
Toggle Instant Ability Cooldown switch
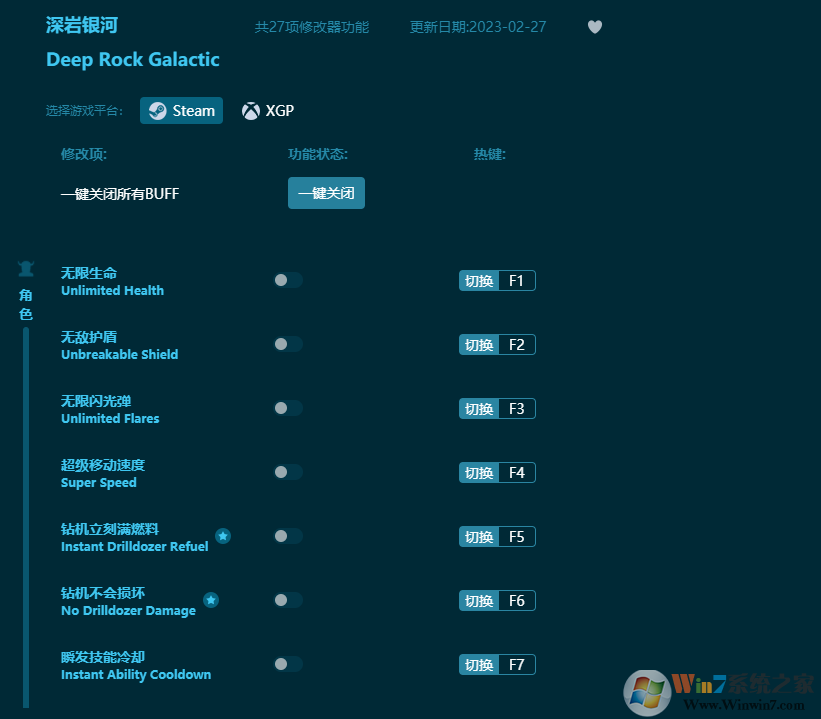point(288,664)
